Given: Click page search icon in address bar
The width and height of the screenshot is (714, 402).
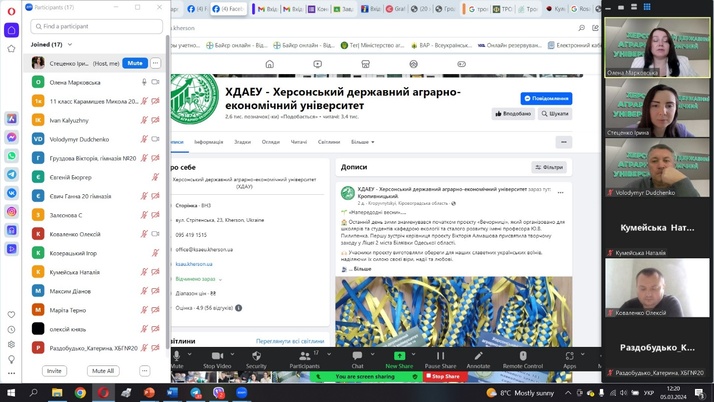Looking at the screenshot, I should [x=581, y=28].
